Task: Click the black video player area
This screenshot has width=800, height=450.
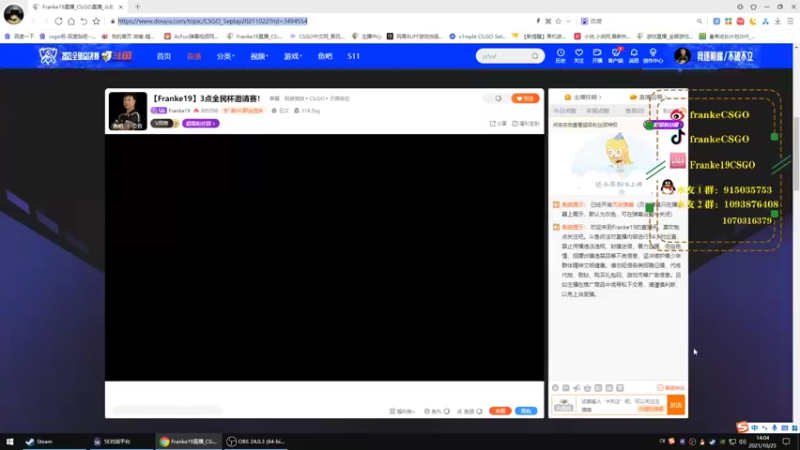Action: coord(324,258)
